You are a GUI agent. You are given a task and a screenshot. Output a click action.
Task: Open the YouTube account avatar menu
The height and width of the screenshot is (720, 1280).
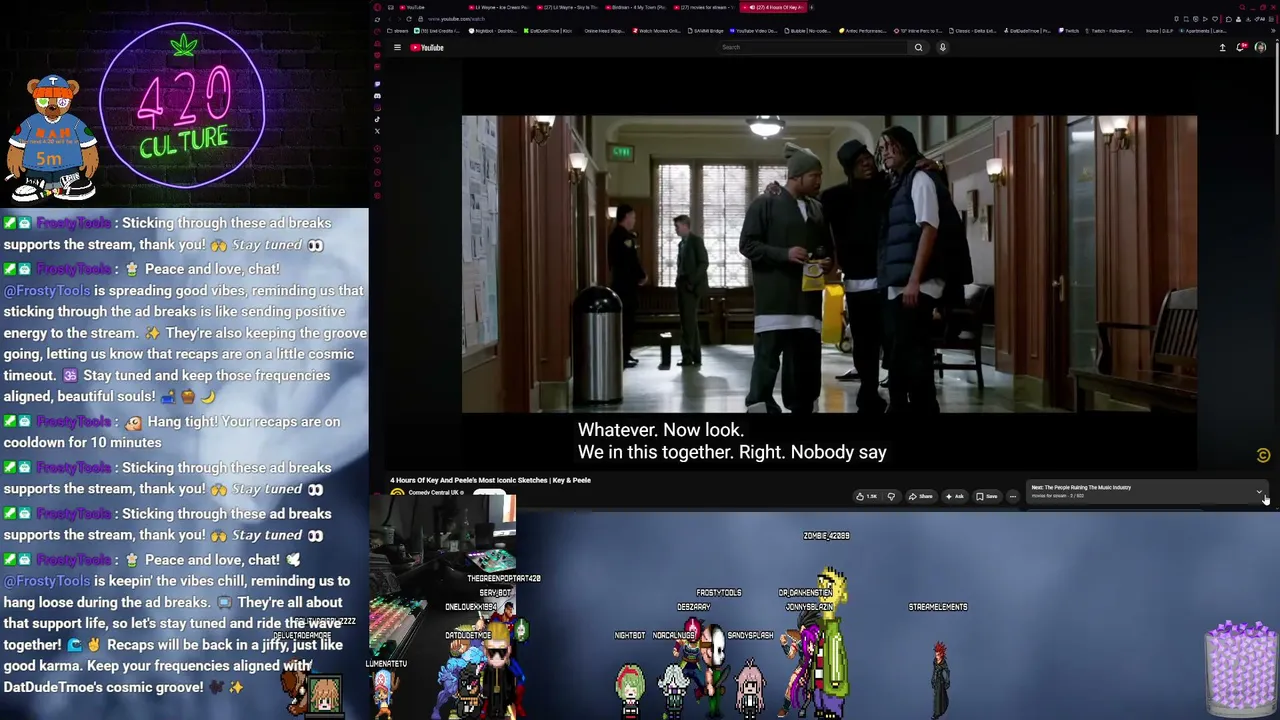click(x=1260, y=47)
